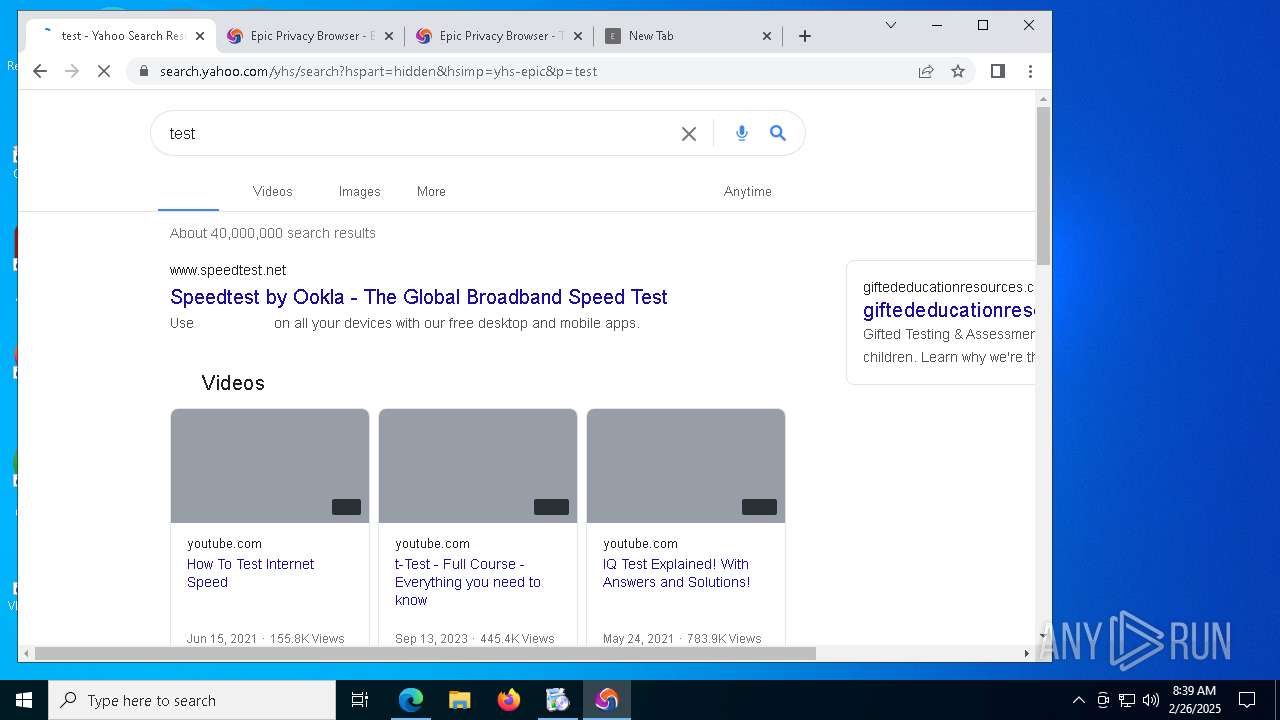This screenshot has width=1280, height=720.
Task: Open the Epic Browser taskbar icon
Action: [x=606, y=700]
